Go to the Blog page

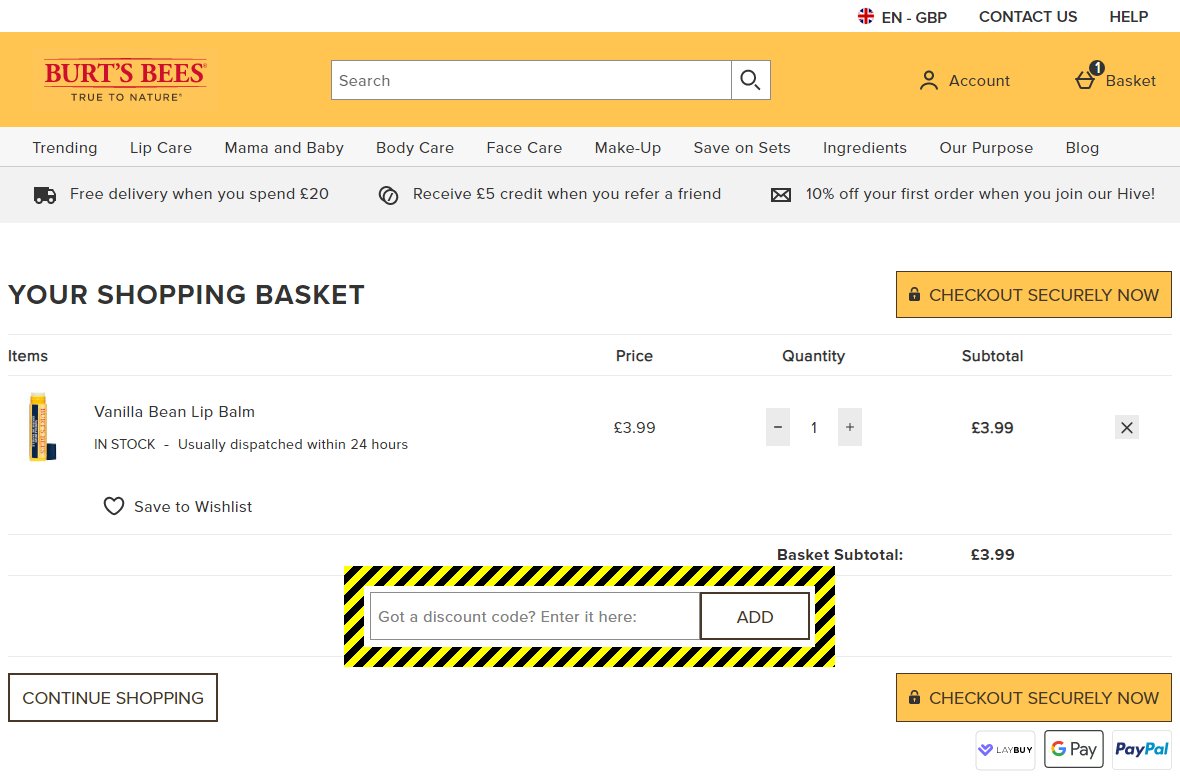tap(1082, 148)
